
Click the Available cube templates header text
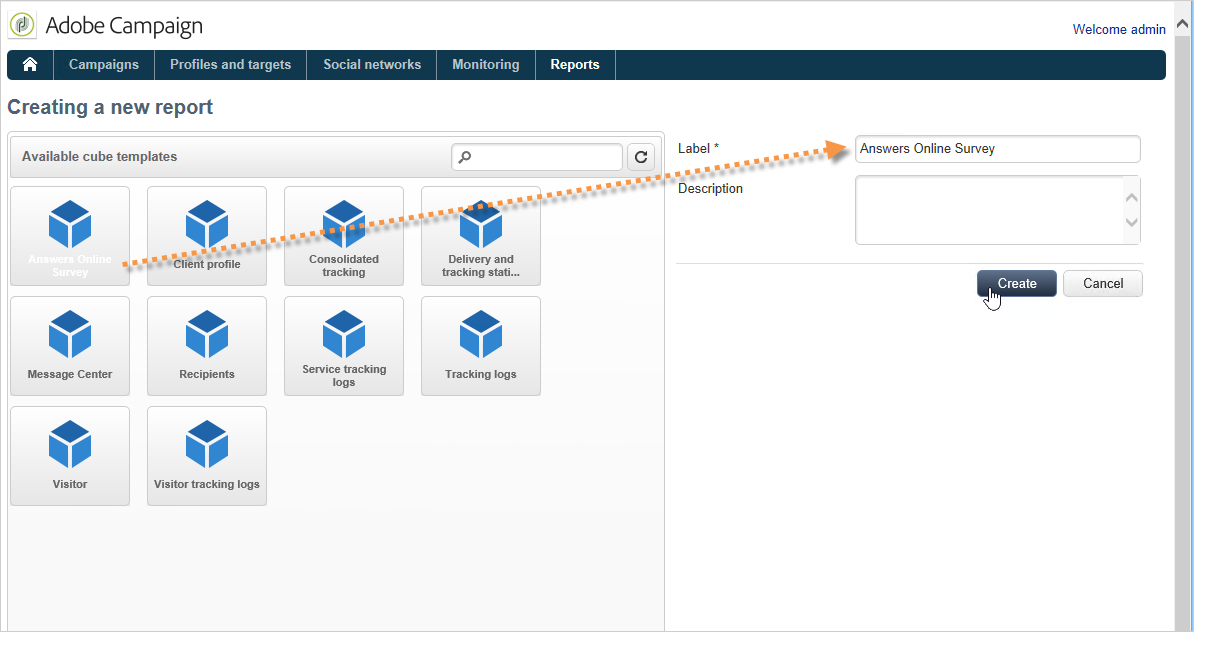click(x=99, y=157)
